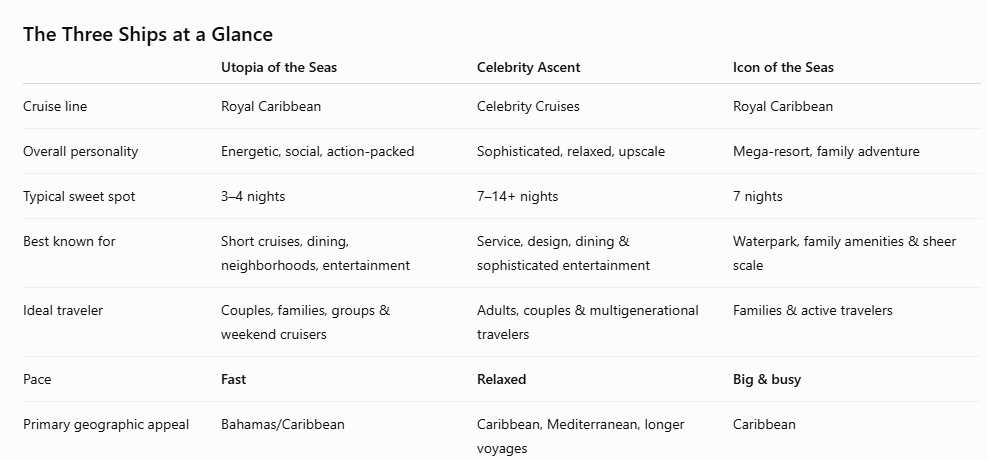Click the bold 'Big & busy' cell

(x=767, y=379)
